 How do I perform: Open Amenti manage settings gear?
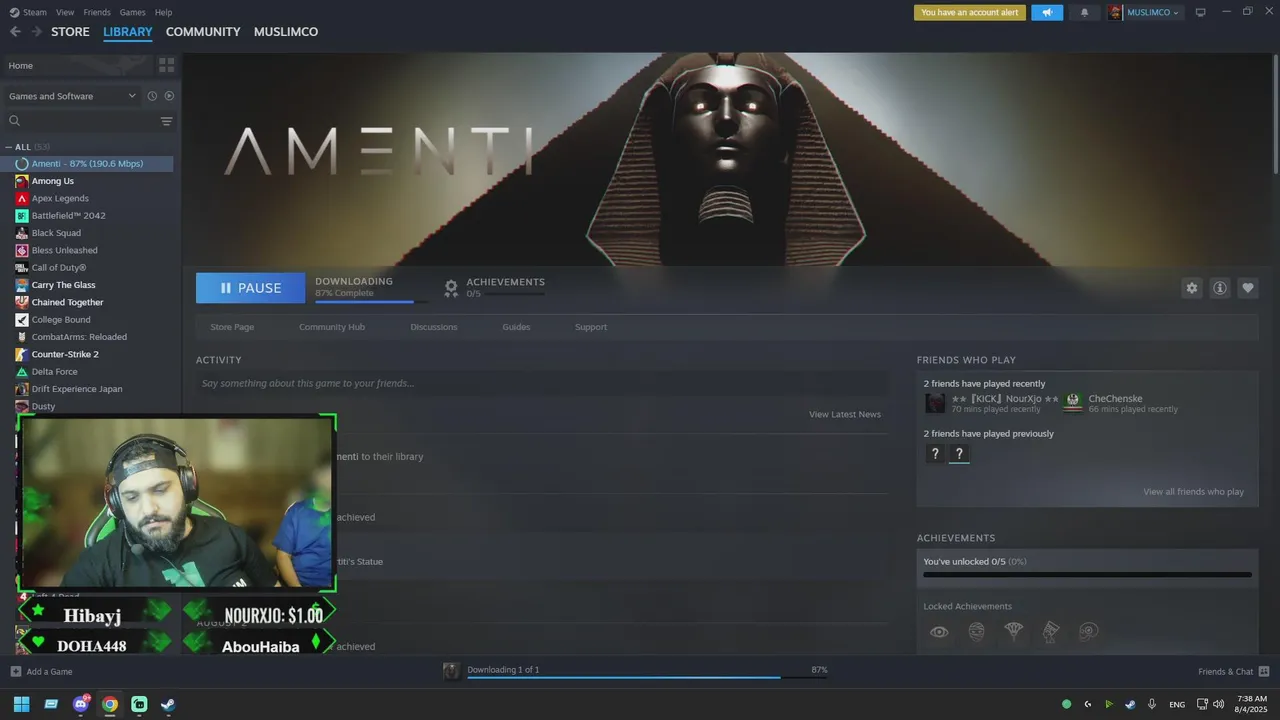coord(1191,288)
